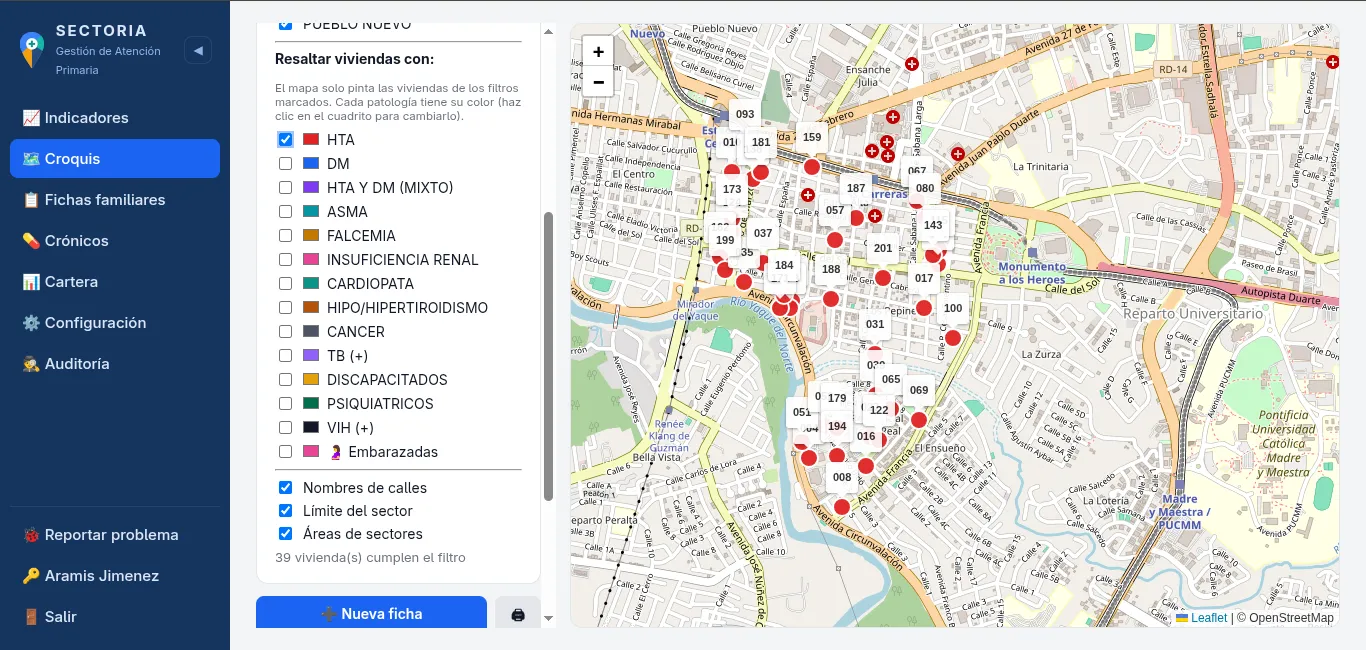The width and height of the screenshot is (1366, 650).
Task: Open Fichas familiares
Action: click(115, 200)
